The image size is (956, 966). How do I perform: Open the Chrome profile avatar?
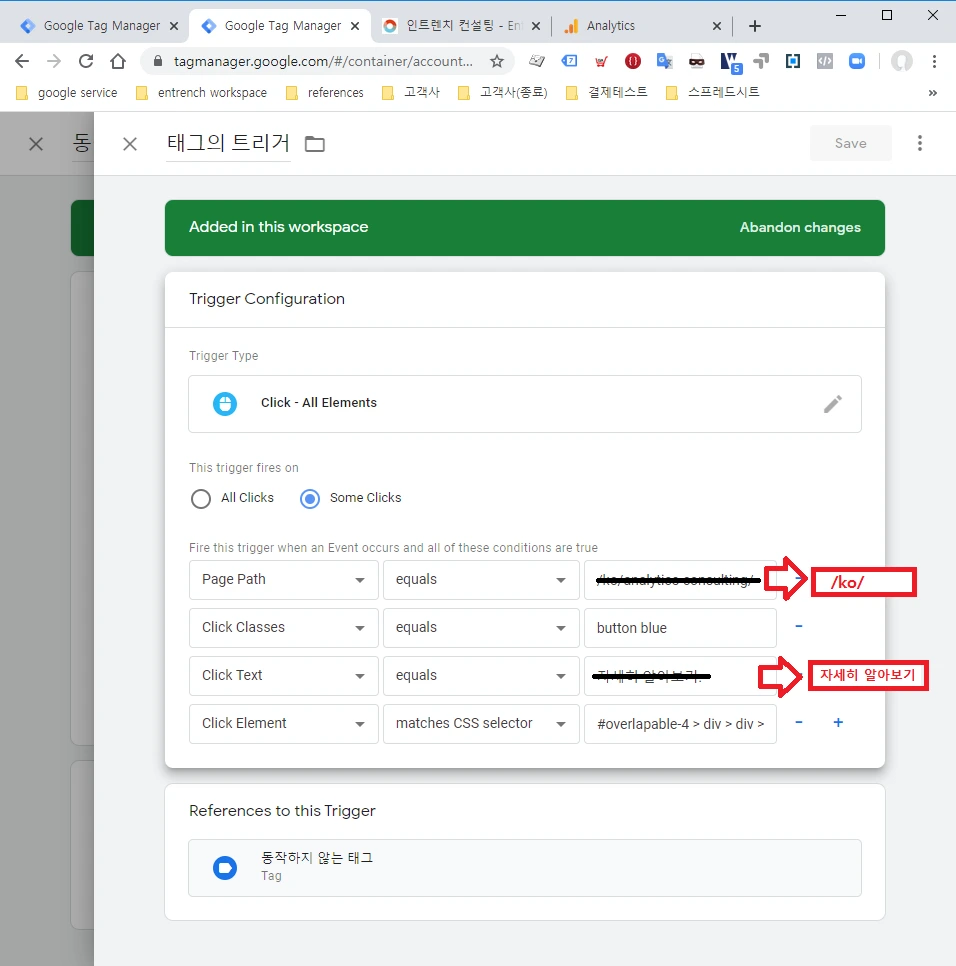click(x=901, y=61)
